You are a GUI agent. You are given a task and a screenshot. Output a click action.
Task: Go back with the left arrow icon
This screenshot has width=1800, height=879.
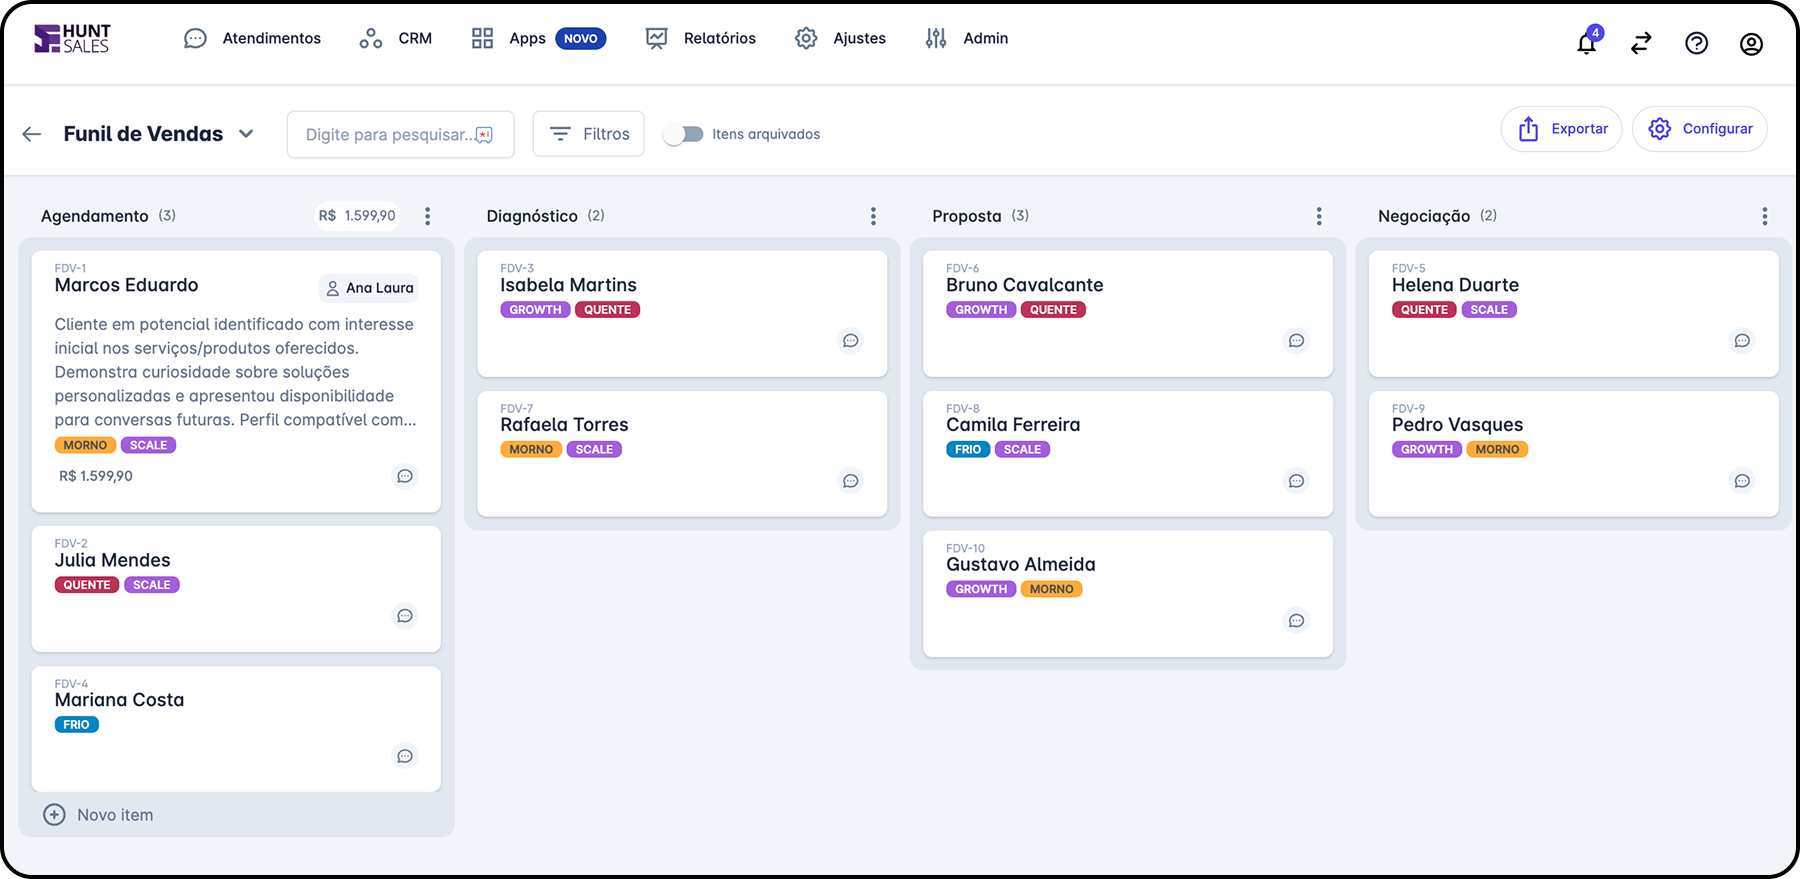click(x=32, y=134)
